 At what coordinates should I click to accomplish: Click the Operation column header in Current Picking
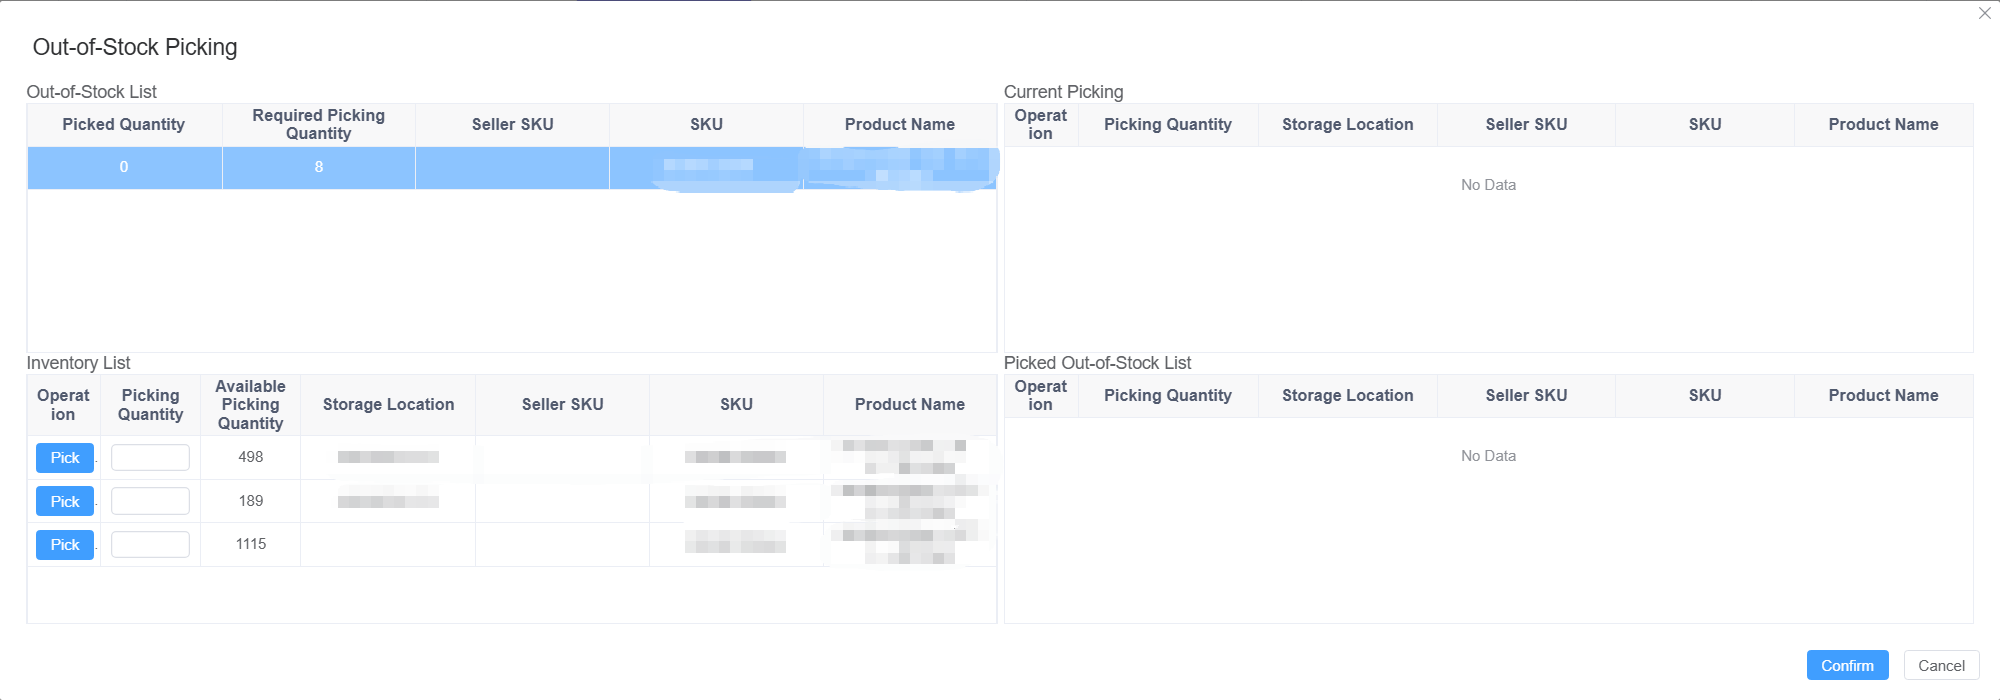click(x=1041, y=124)
